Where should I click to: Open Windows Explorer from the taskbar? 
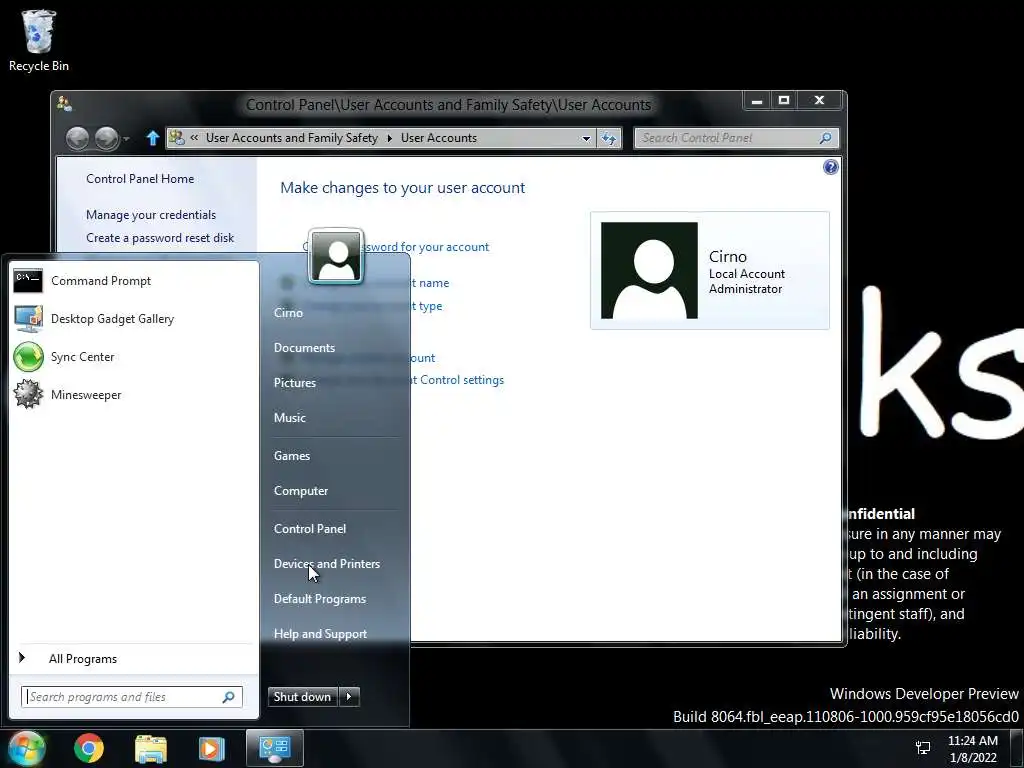click(x=151, y=748)
